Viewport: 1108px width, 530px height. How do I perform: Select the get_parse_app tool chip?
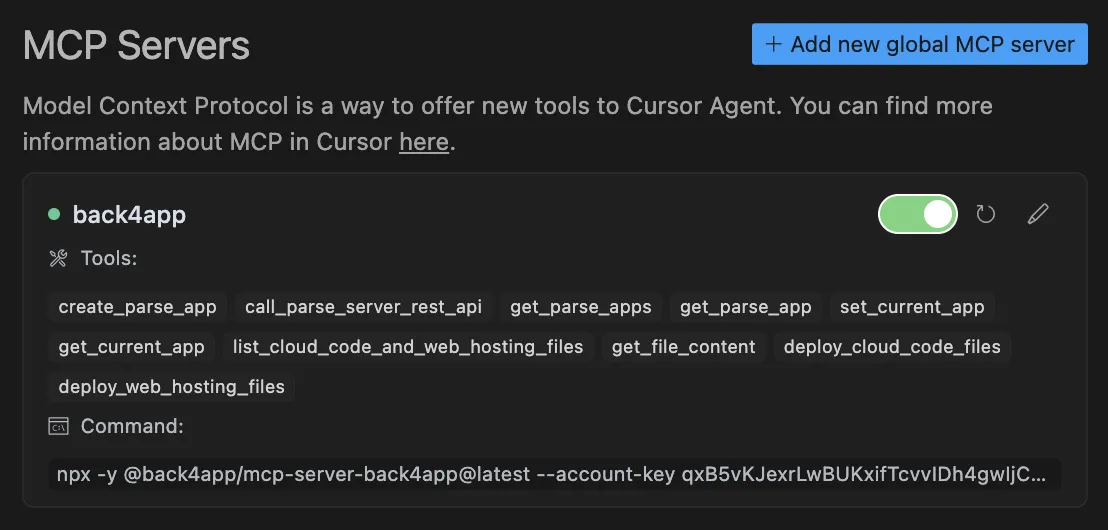tap(745, 307)
